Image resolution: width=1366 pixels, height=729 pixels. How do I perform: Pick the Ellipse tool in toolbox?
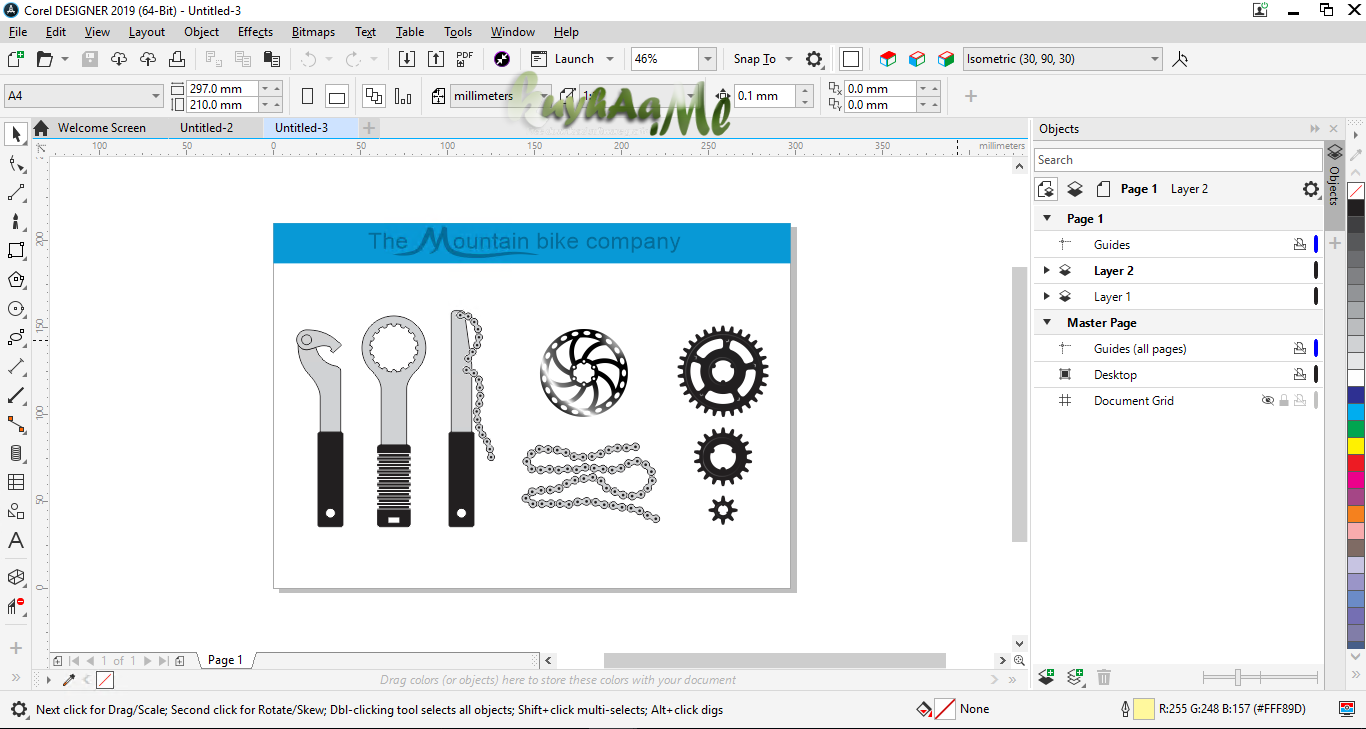click(16, 308)
